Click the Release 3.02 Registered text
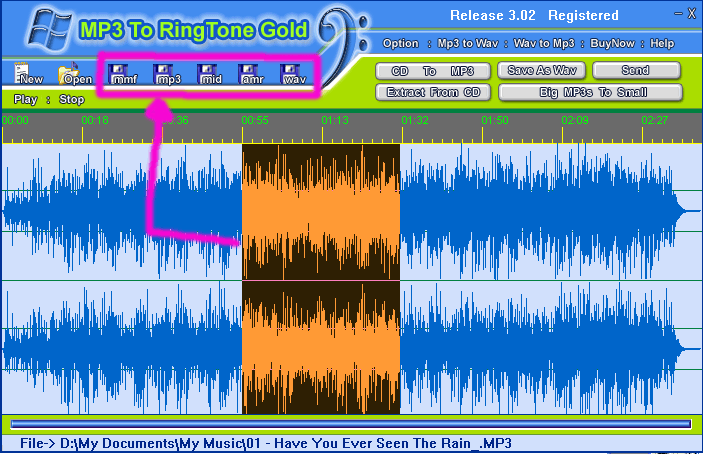 pos(534,15)
